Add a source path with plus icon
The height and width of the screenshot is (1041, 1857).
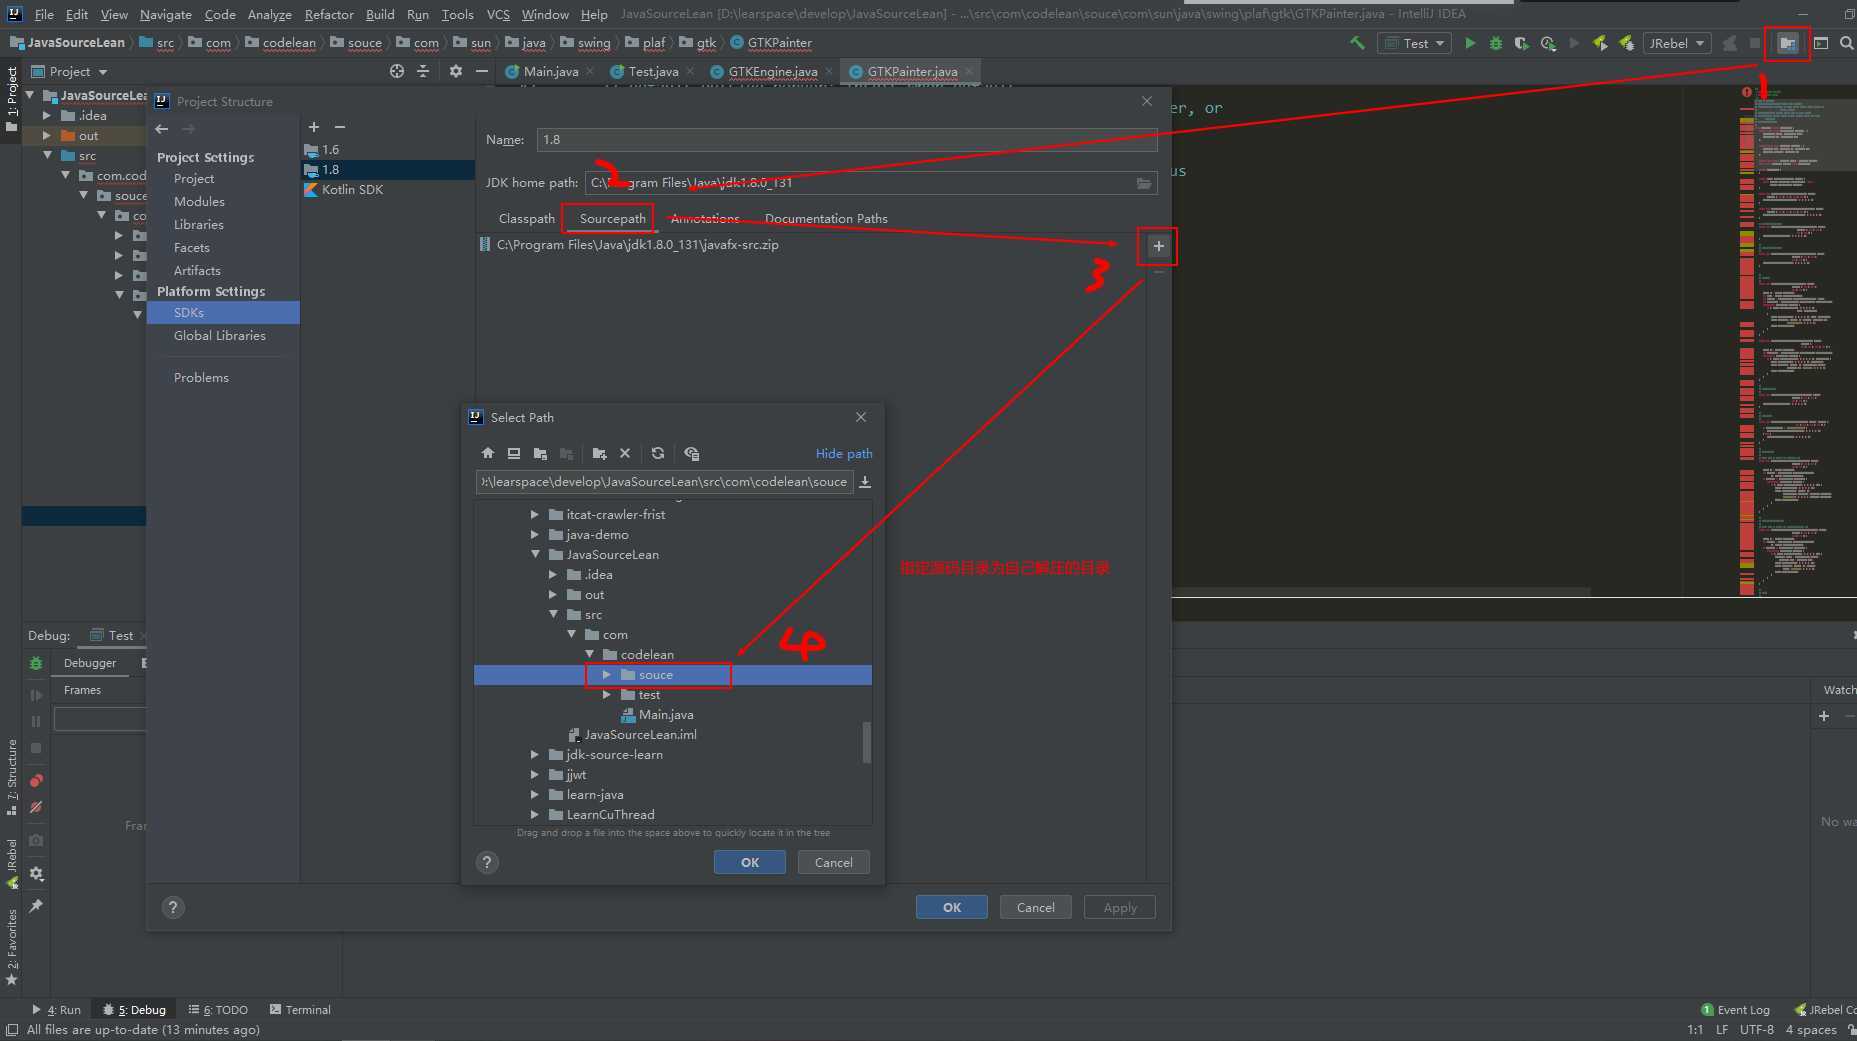(x=1158, y=246)
